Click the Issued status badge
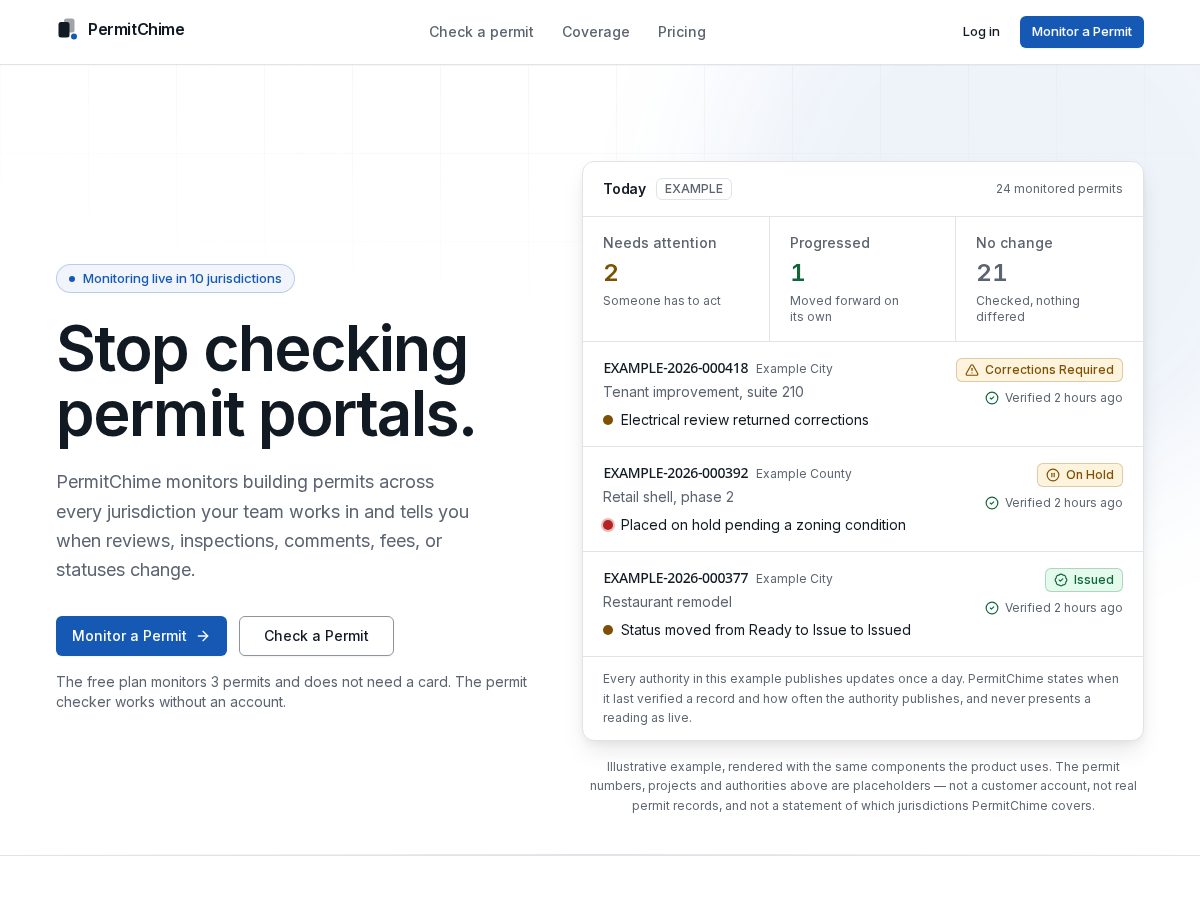The image size is (1200, 900). [x=1084, y=580]
